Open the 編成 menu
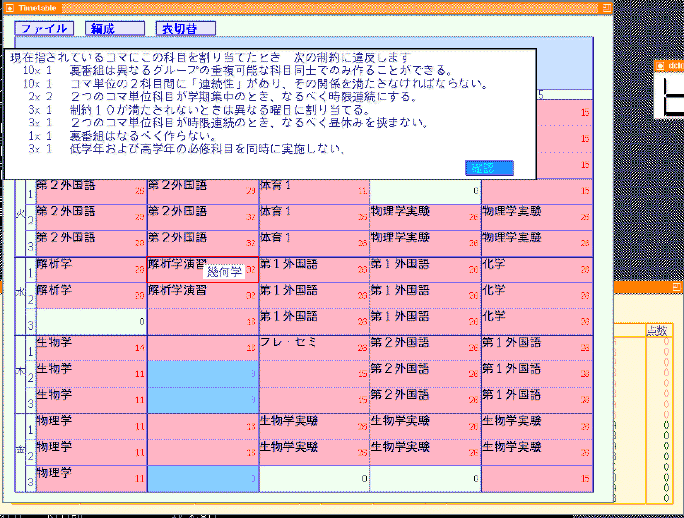Screen dimensions: 684x518 115,29
